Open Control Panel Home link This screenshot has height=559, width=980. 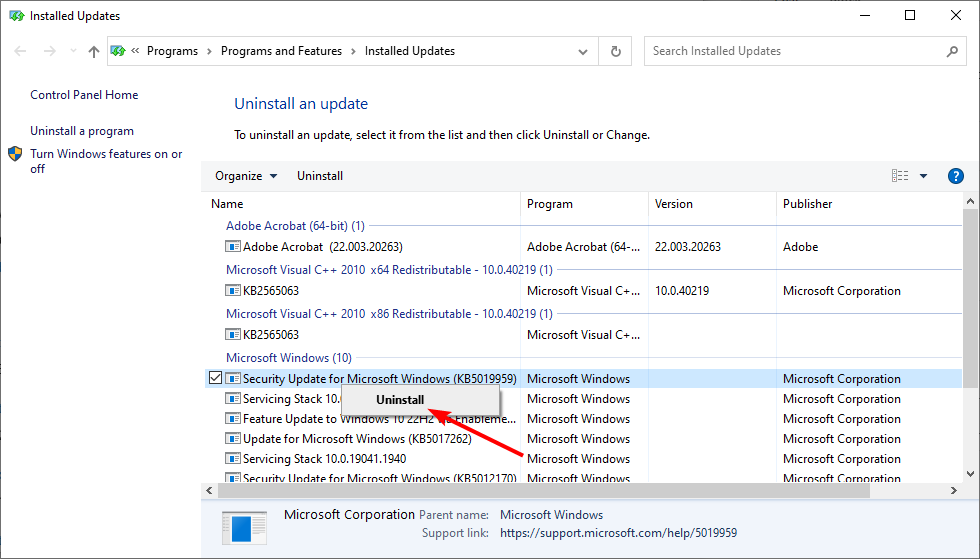click(x=84, y=95)
